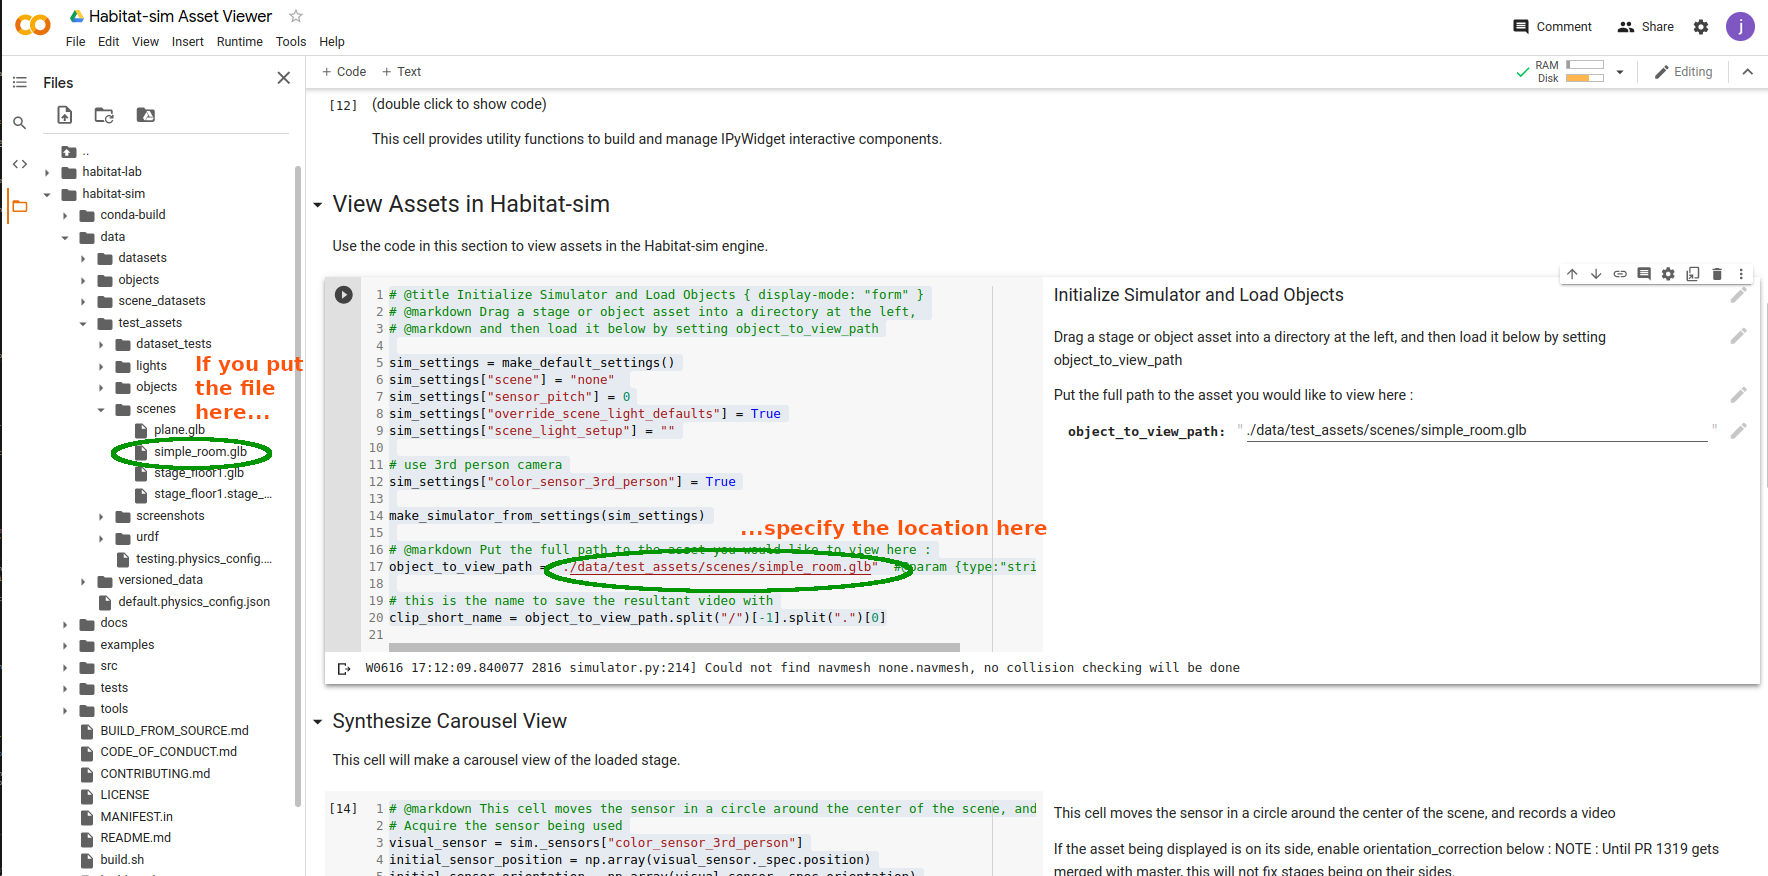Open the Runtime menu
The height and width of the screenshot is (876, 1768).
click(240, 42)
